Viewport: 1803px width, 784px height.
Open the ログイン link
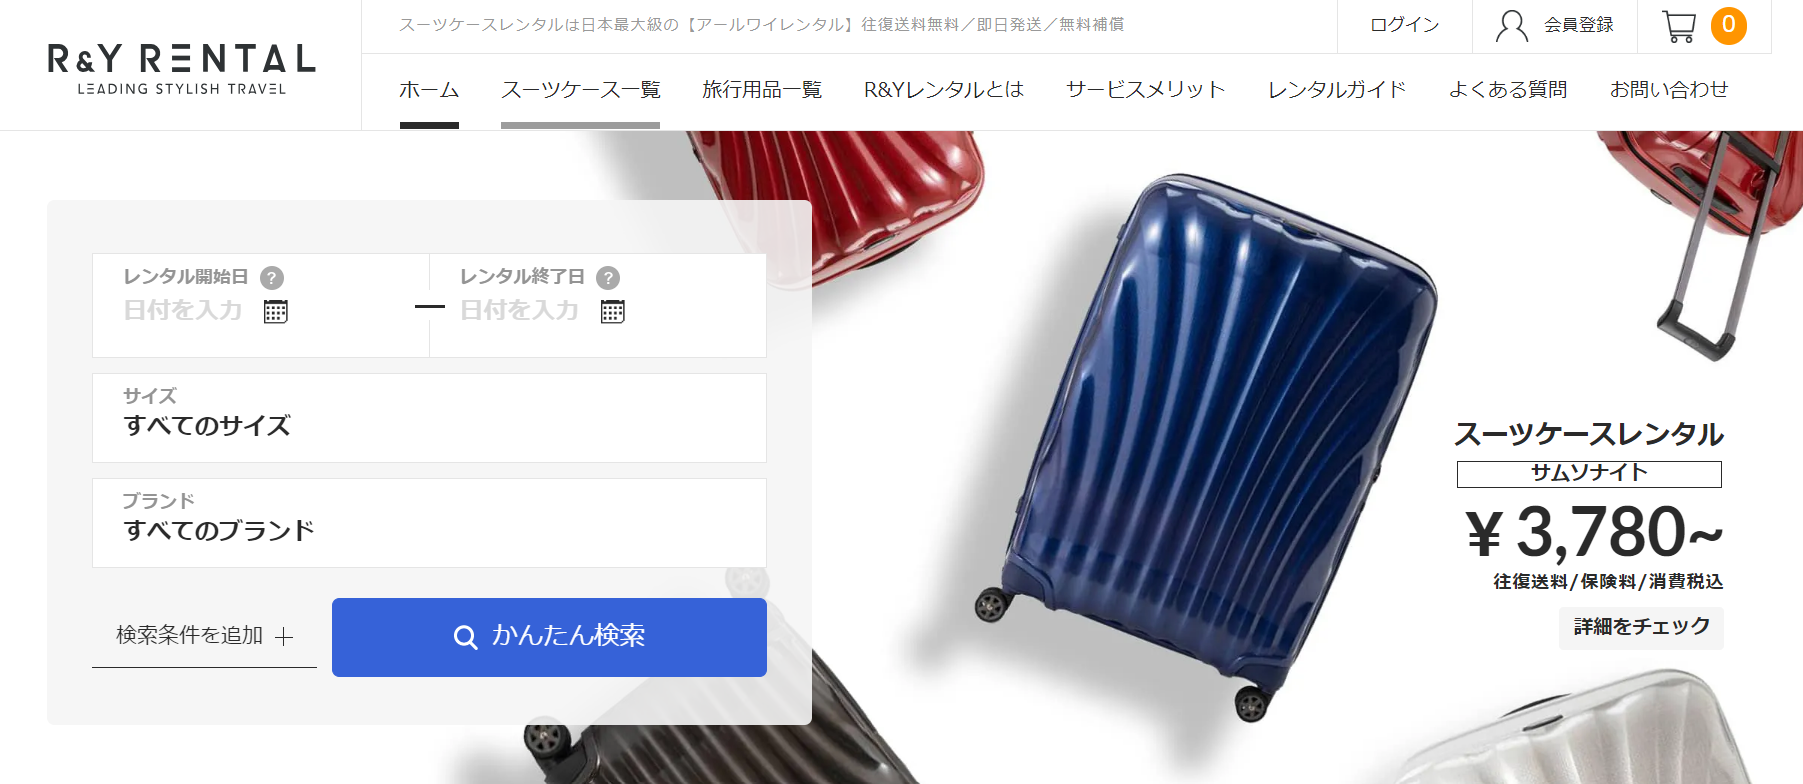pyautogui.click(x=1404, y=26)
